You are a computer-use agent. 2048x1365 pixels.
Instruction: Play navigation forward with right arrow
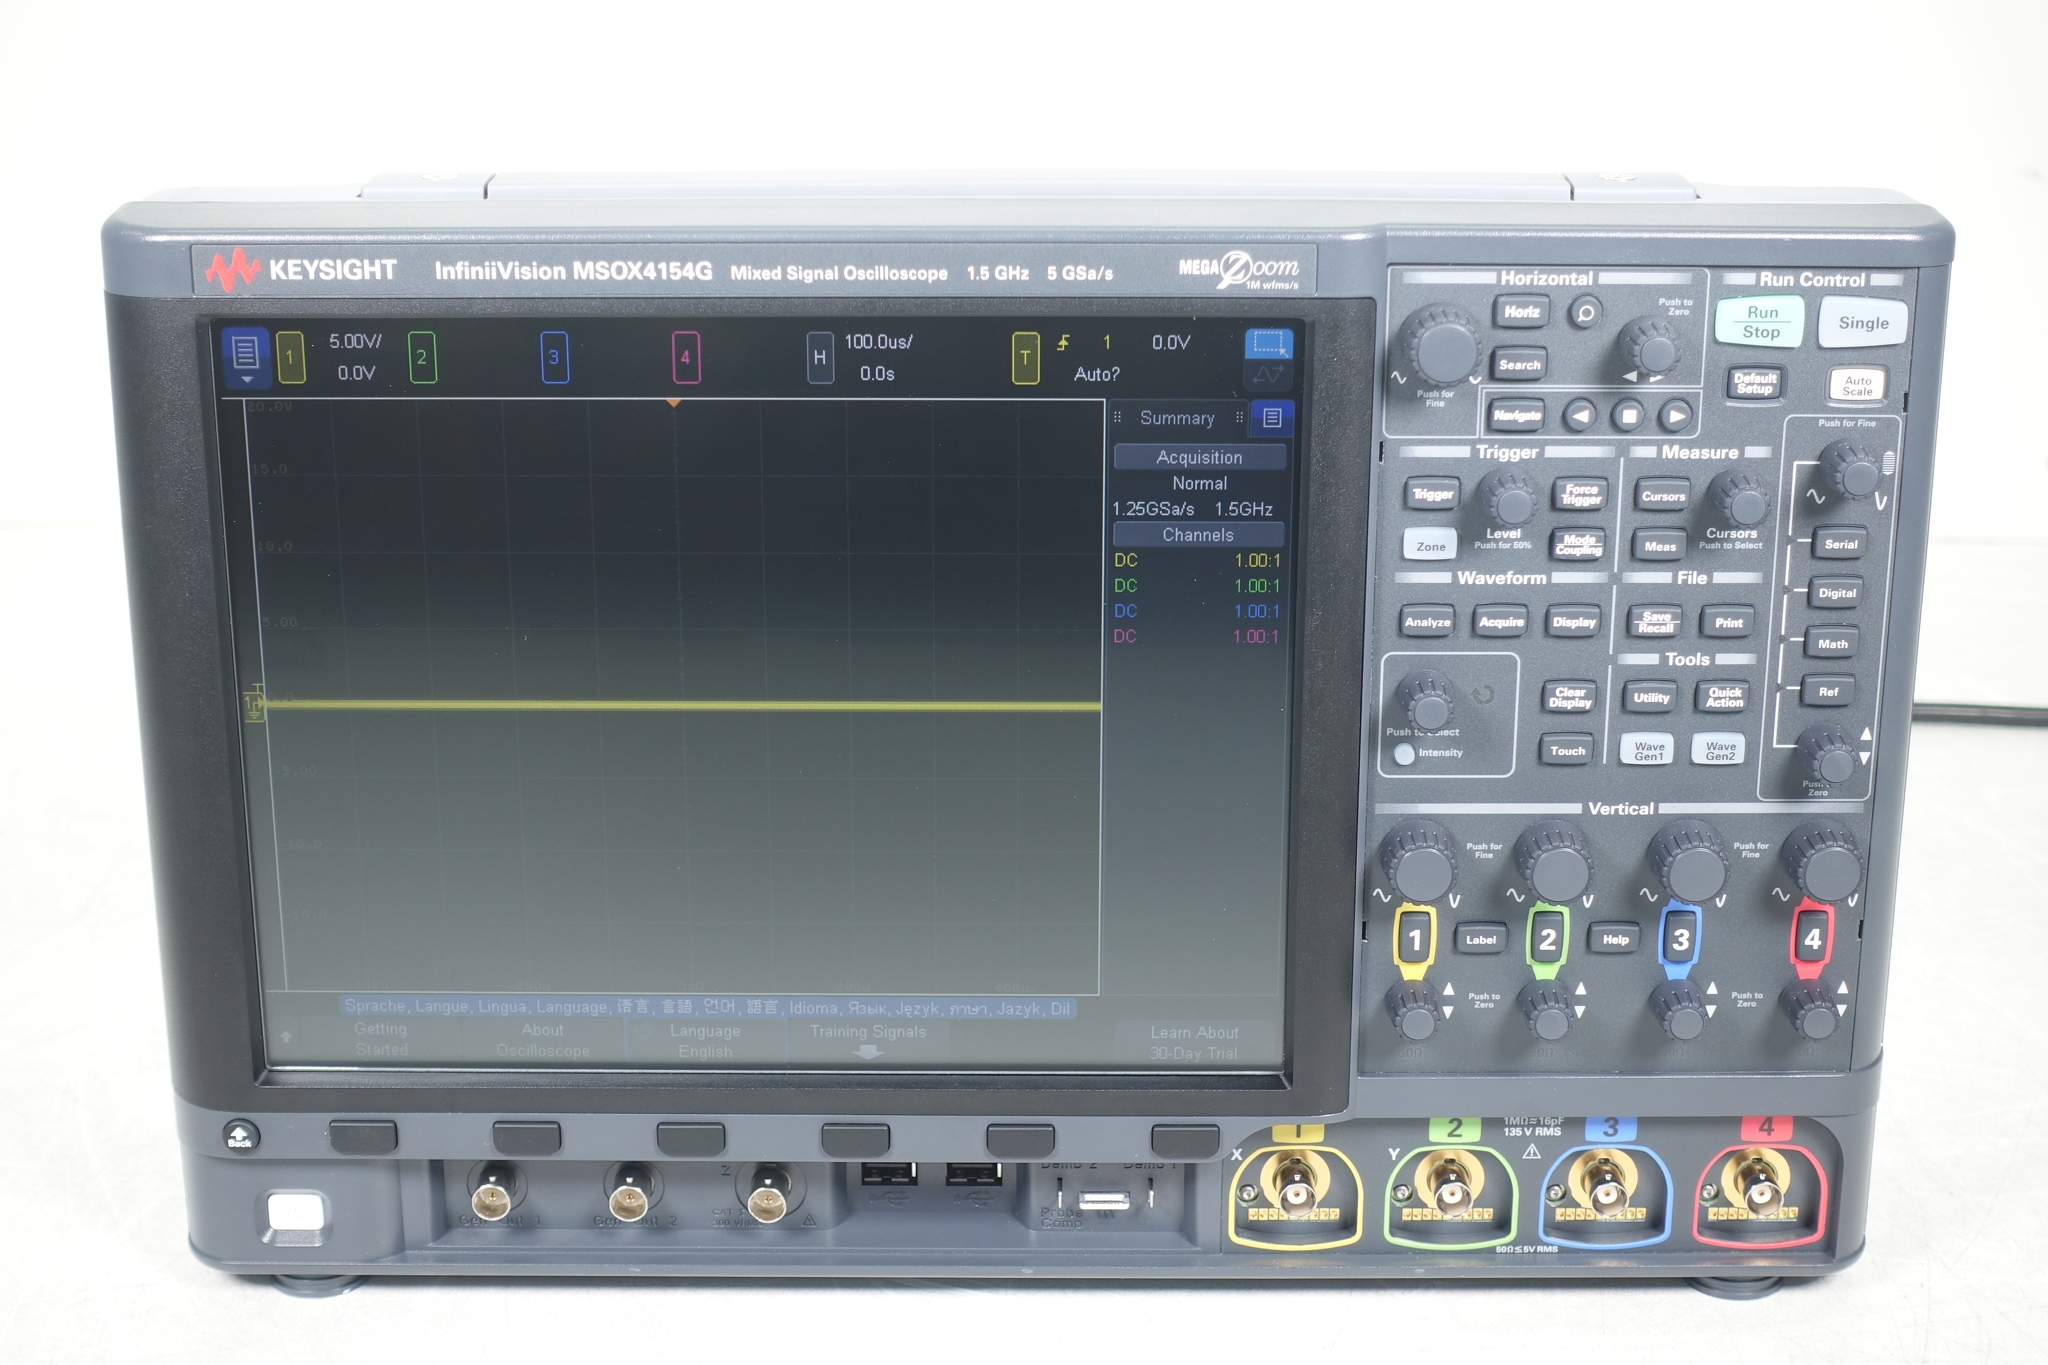click(x=1676, y=415)
